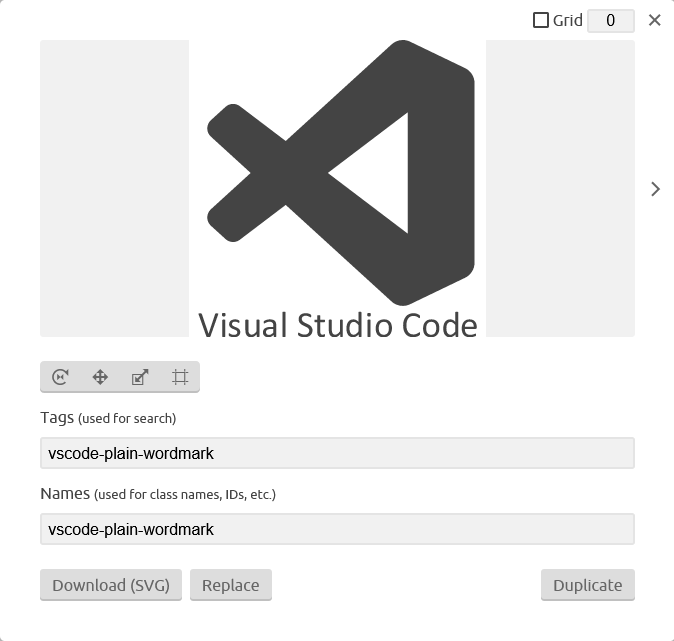This screenshot has height=641, width=674.
Task: Click the VS Code logo glyph preview
Action: click(x=341, y=173)
